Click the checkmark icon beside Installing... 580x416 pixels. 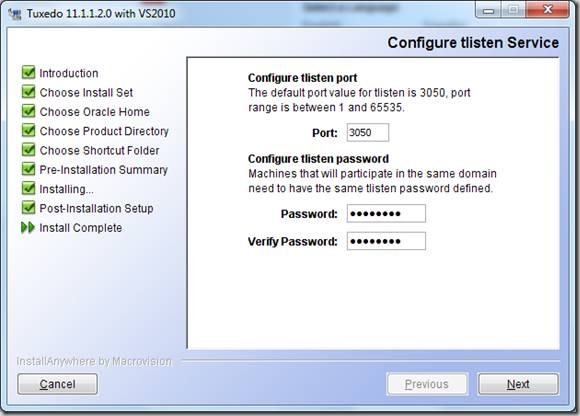pos(28,188)
